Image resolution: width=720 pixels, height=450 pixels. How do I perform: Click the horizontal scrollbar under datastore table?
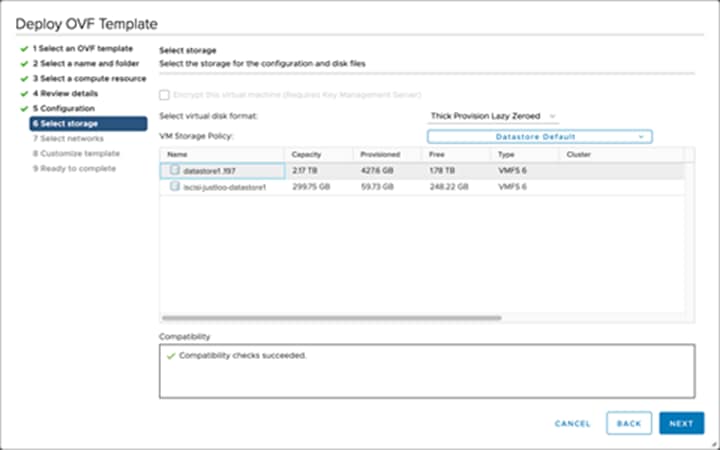click(332, 318)
